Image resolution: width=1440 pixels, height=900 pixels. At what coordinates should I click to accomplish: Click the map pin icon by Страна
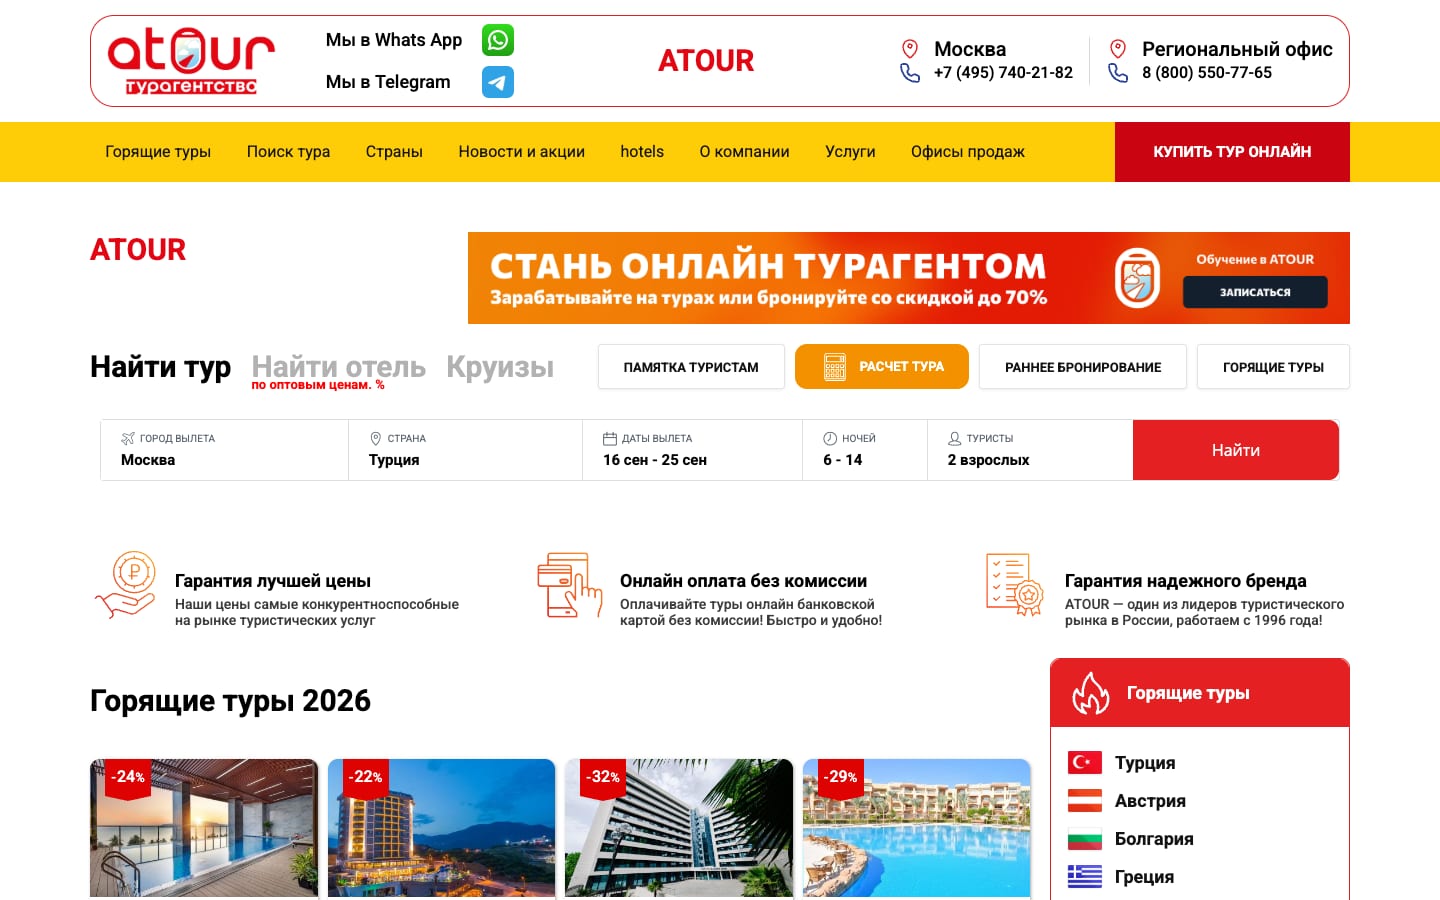[376, 438]
